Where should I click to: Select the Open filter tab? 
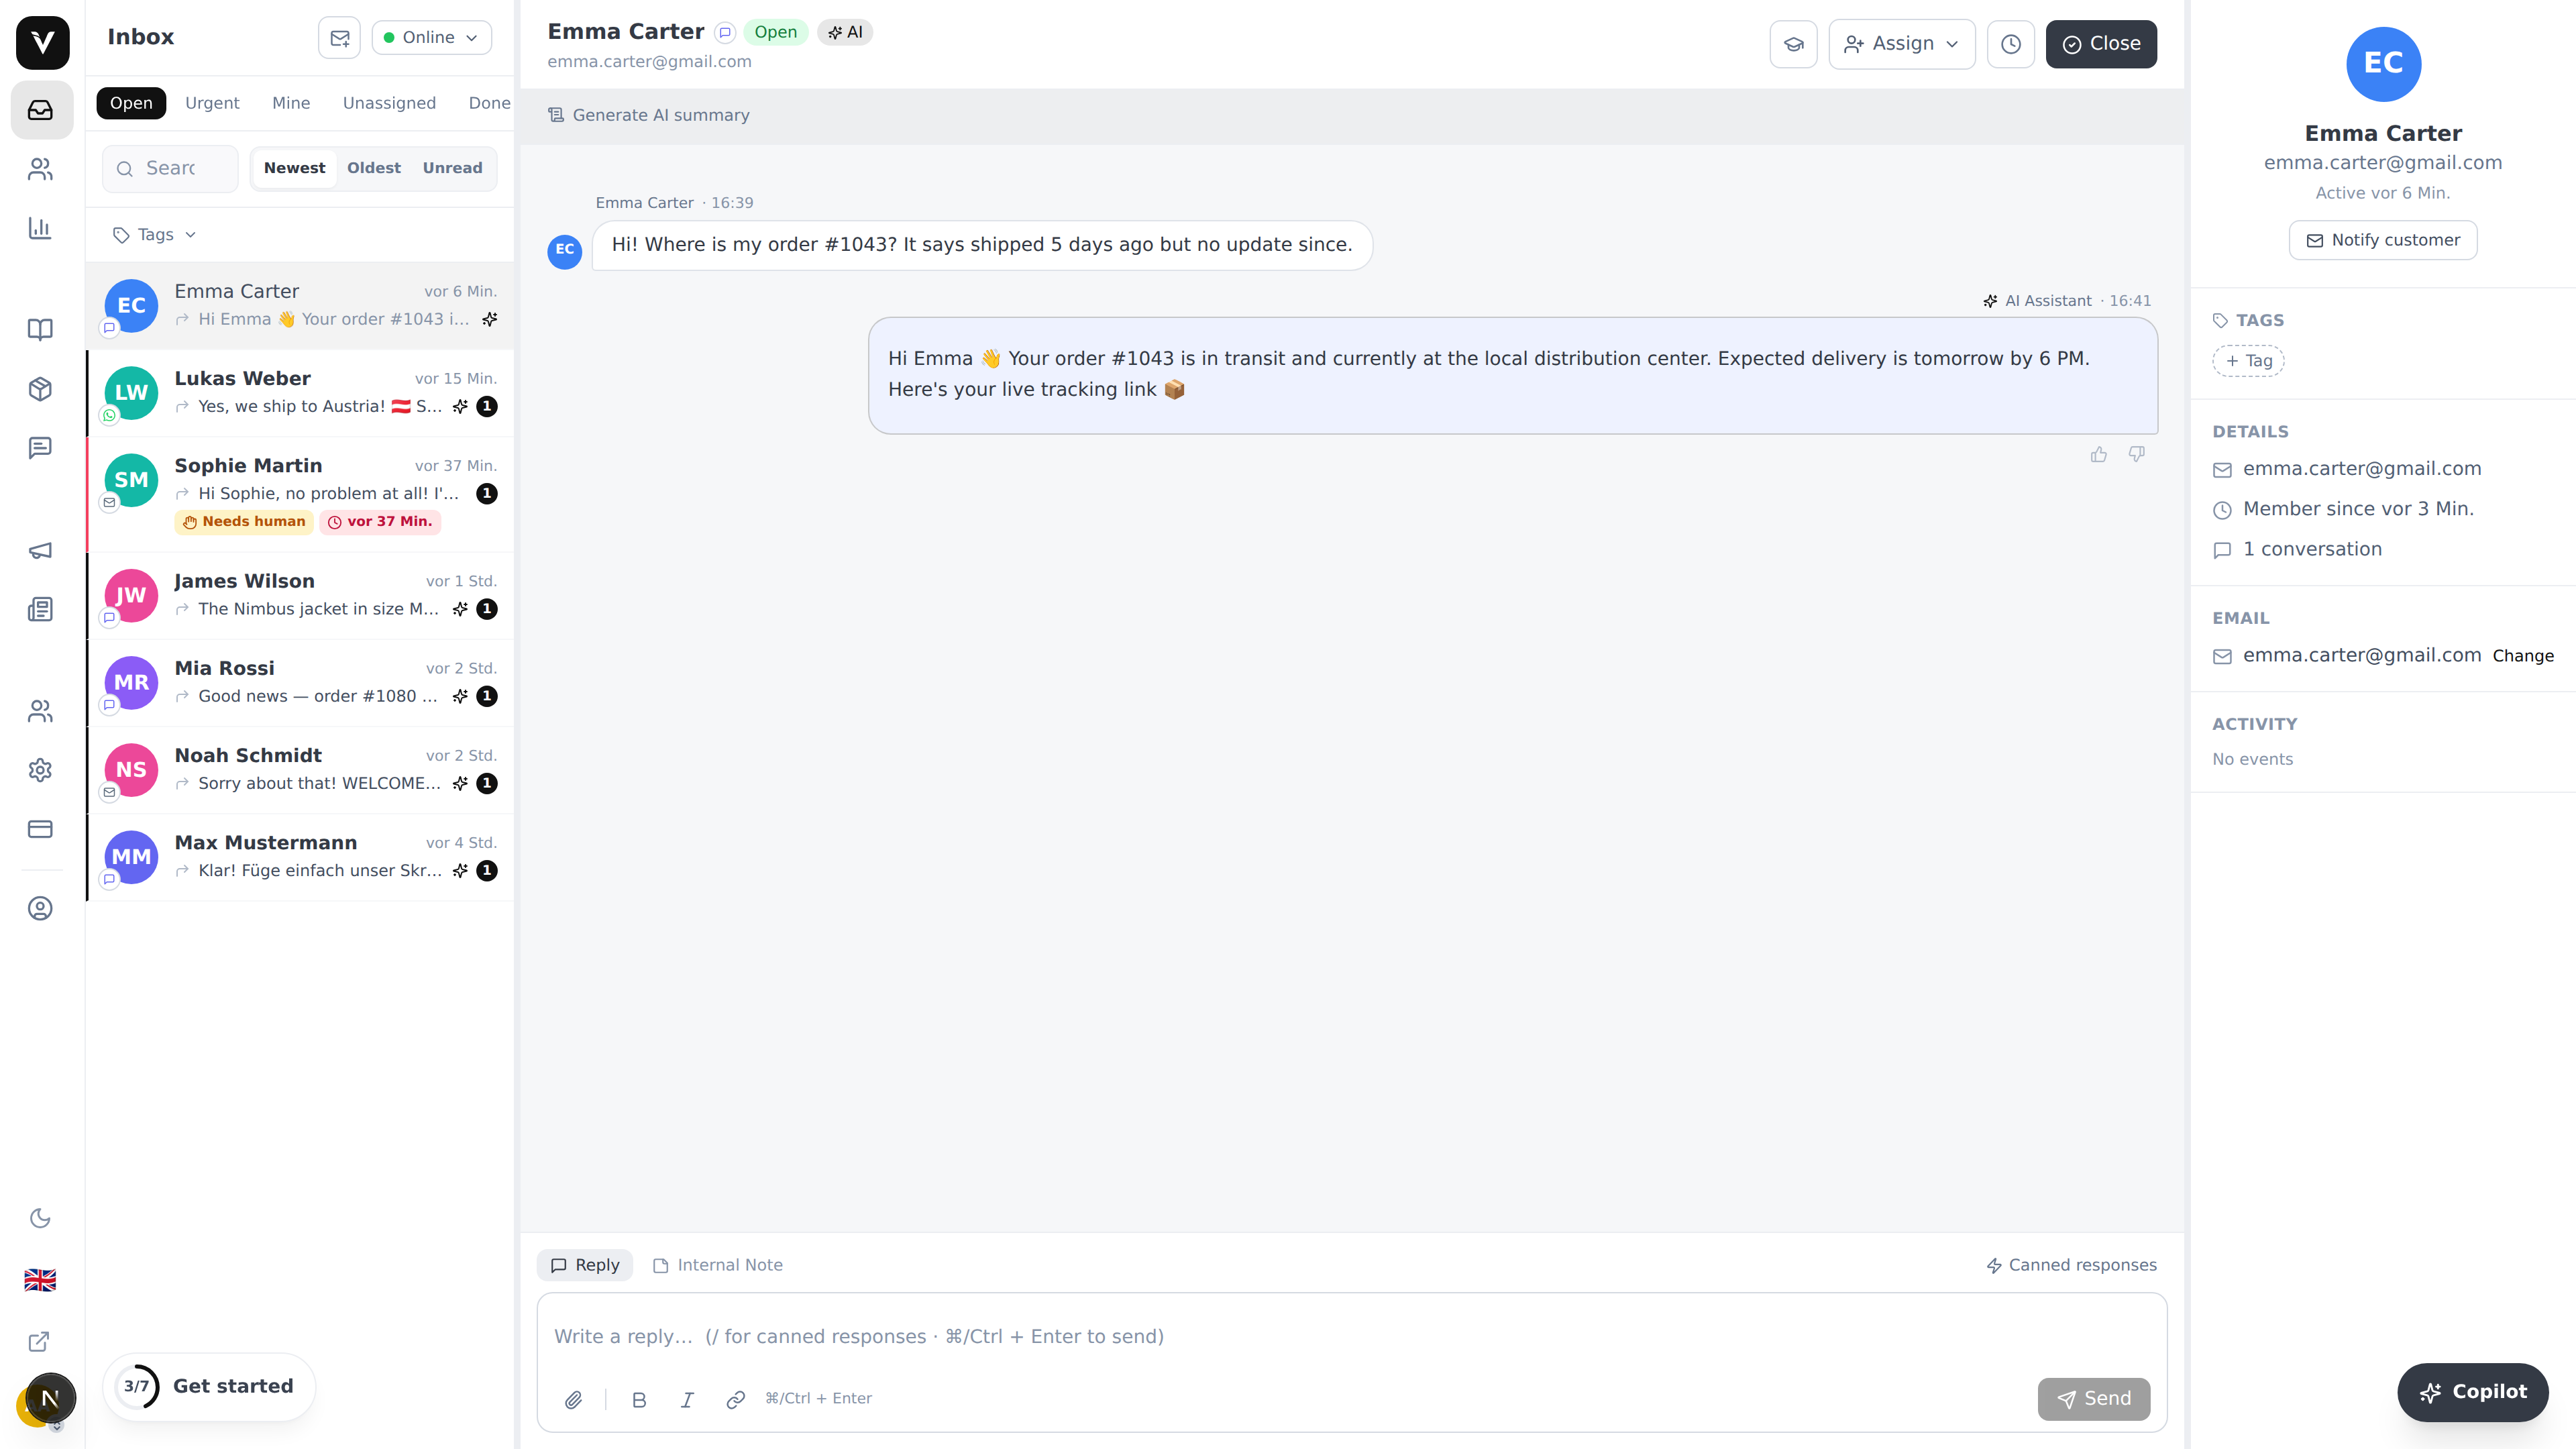tap(131, 103)
